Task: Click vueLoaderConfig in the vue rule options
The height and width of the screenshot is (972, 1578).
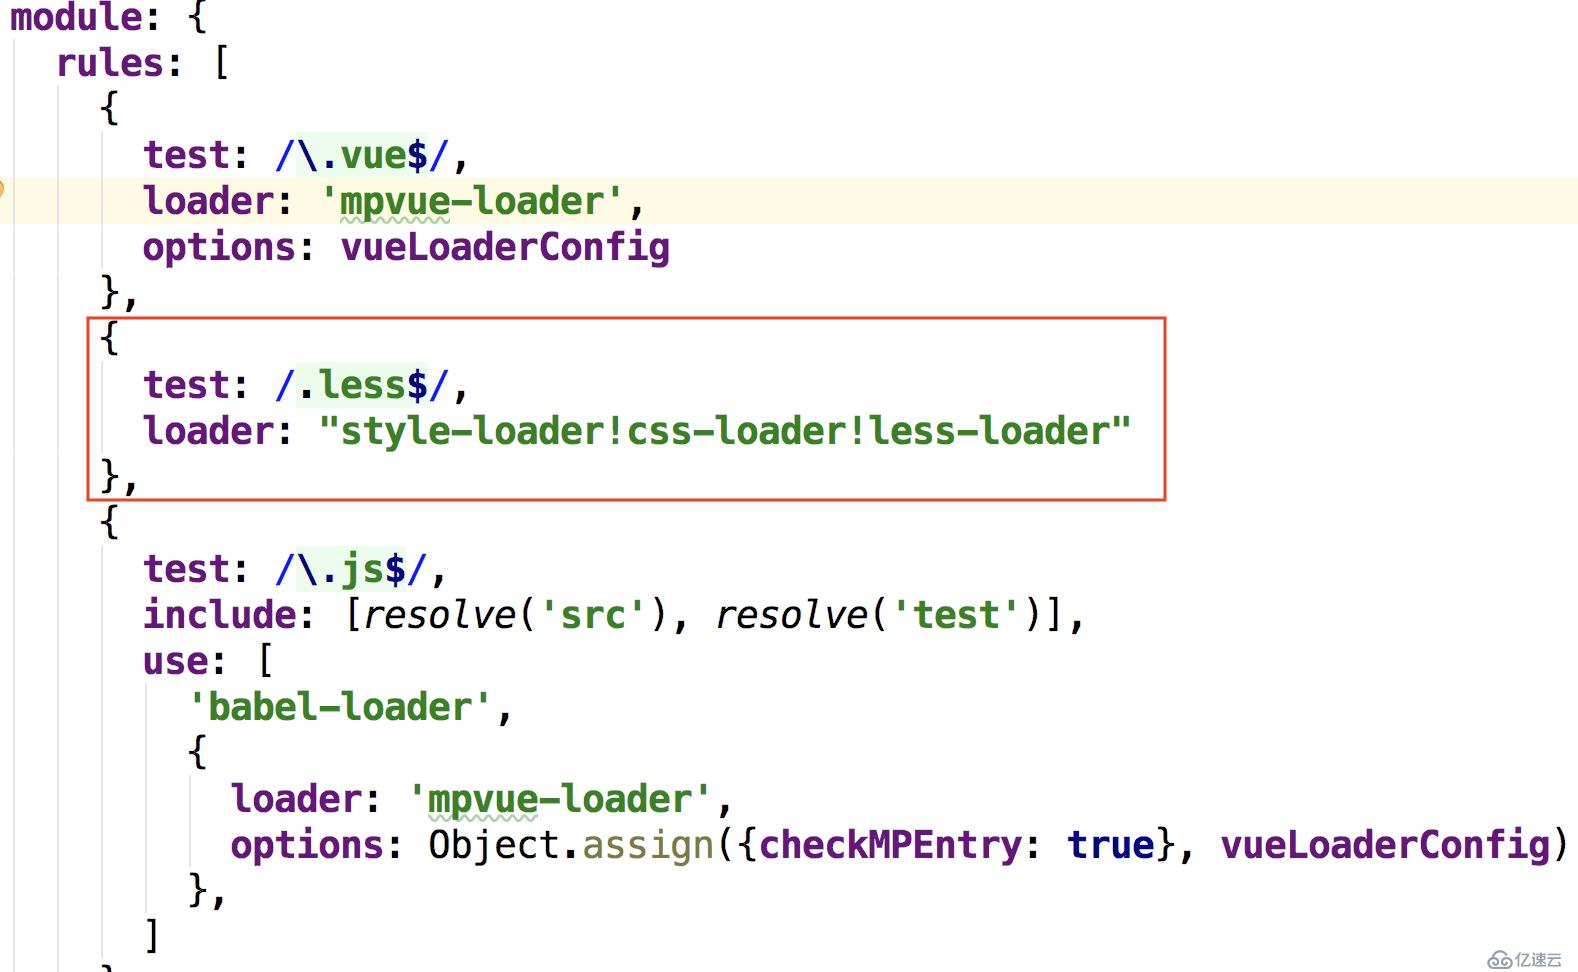Action: (x=505, y=247)
